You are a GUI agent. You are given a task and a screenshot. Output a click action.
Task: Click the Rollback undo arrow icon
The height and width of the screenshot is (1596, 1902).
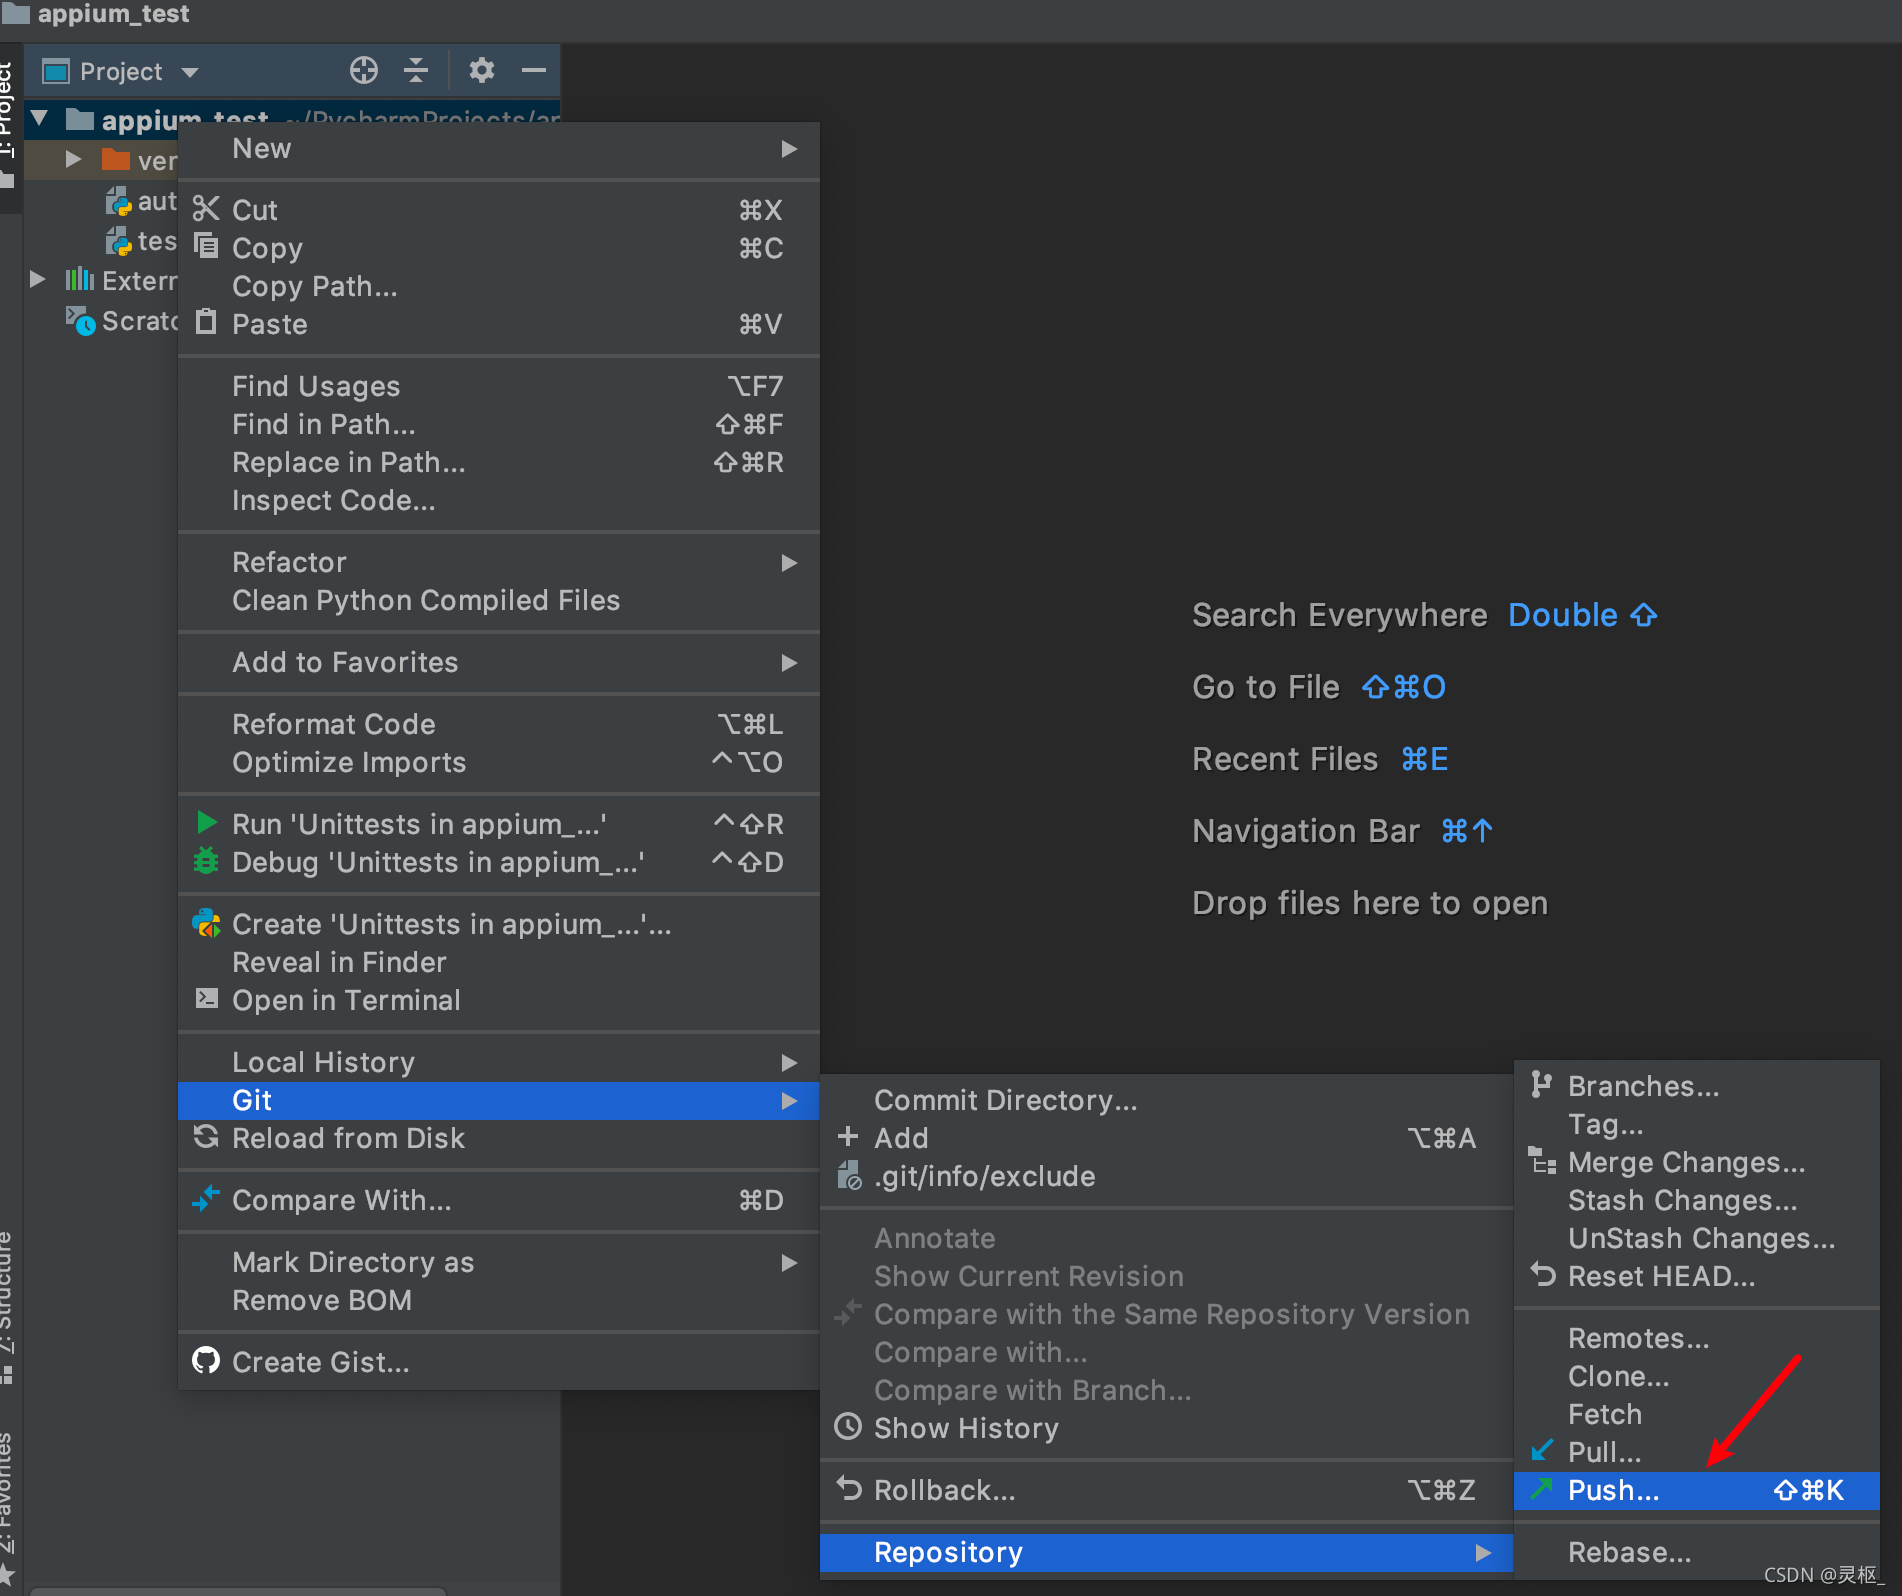point(849,1489)
